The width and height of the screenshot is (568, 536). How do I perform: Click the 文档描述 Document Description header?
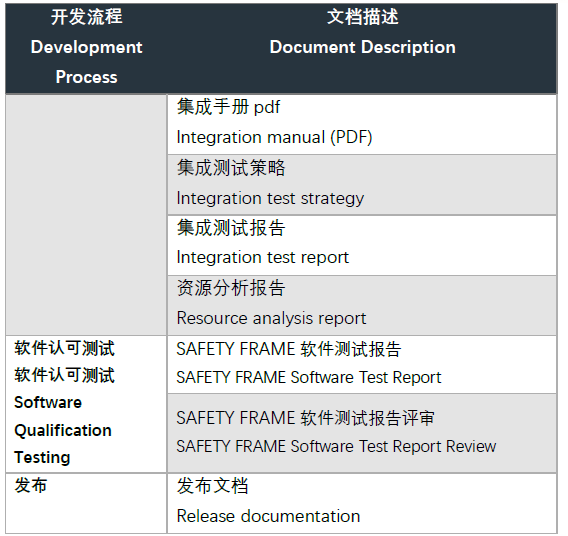point(362,48)
